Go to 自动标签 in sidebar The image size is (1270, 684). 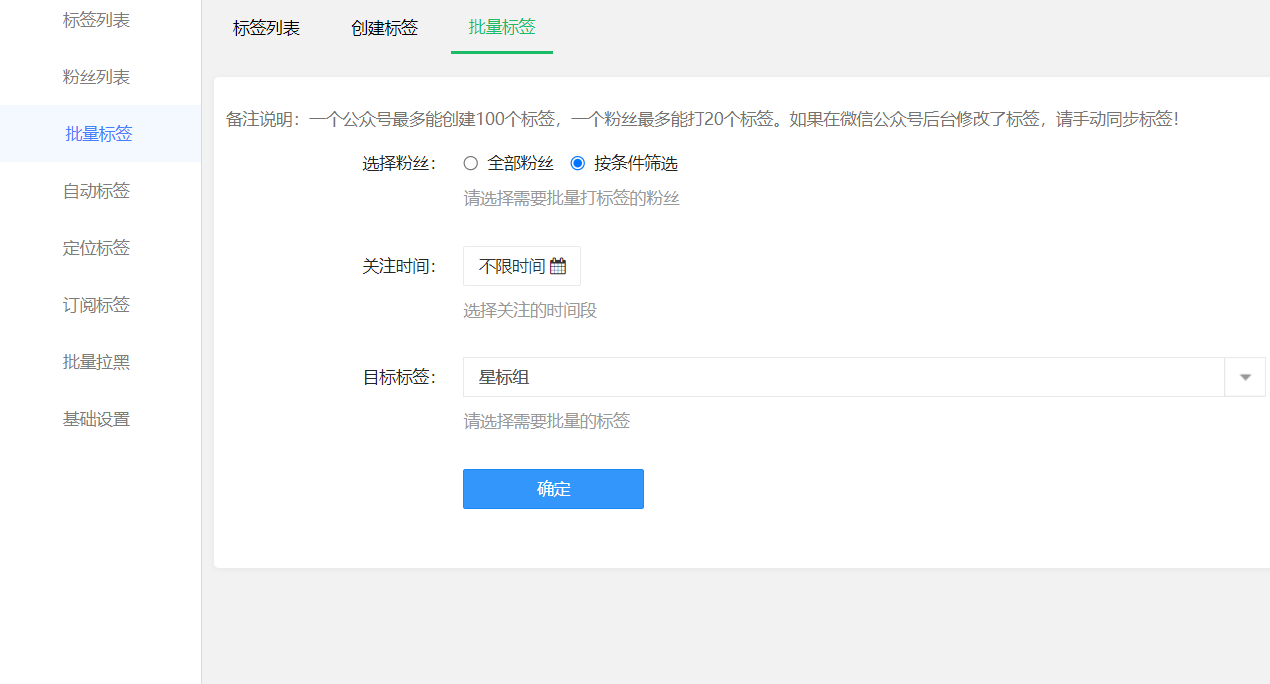click(97, 191)
